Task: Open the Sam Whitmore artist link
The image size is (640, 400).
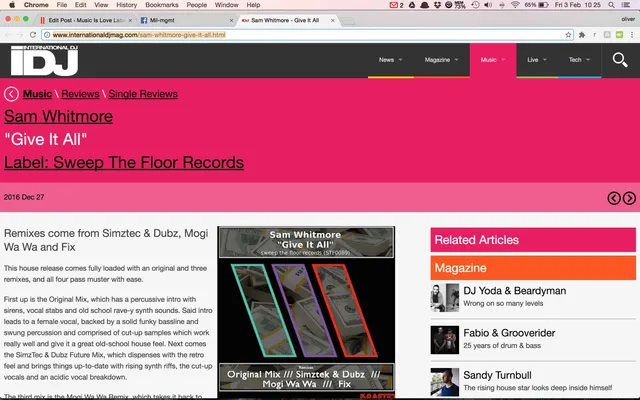Action: [x=58, y=116]
